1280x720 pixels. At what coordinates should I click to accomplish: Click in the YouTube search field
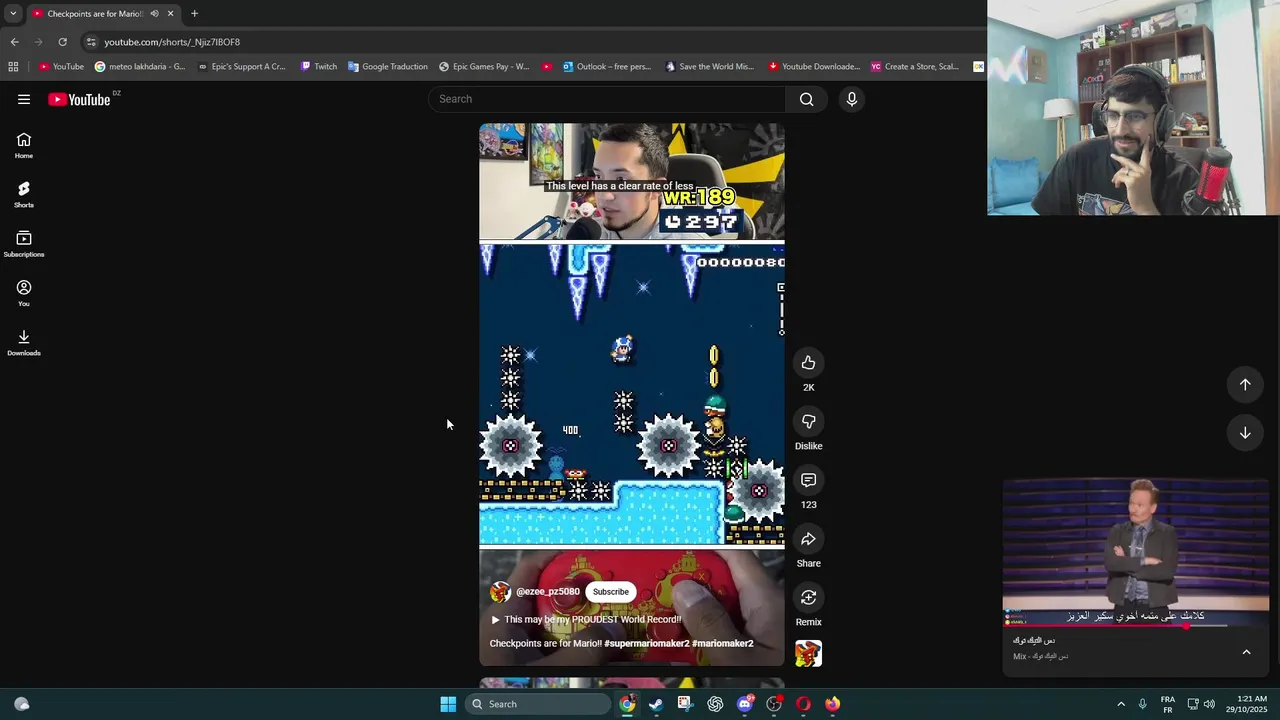coord(608,99)
